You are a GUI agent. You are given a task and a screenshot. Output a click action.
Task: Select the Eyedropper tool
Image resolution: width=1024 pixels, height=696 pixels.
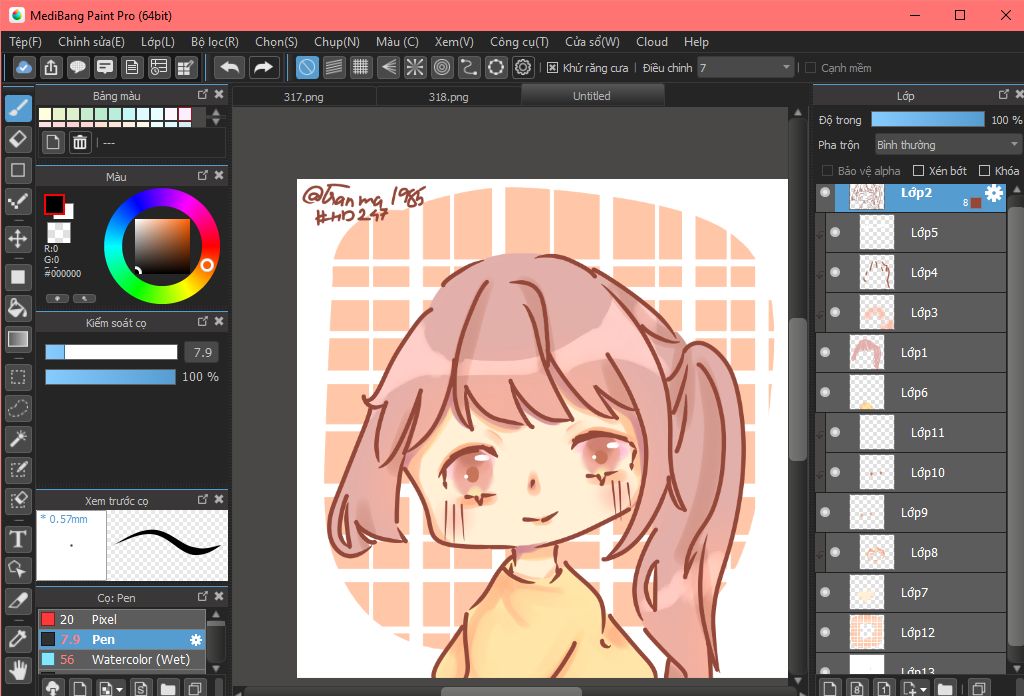[18, 638]
